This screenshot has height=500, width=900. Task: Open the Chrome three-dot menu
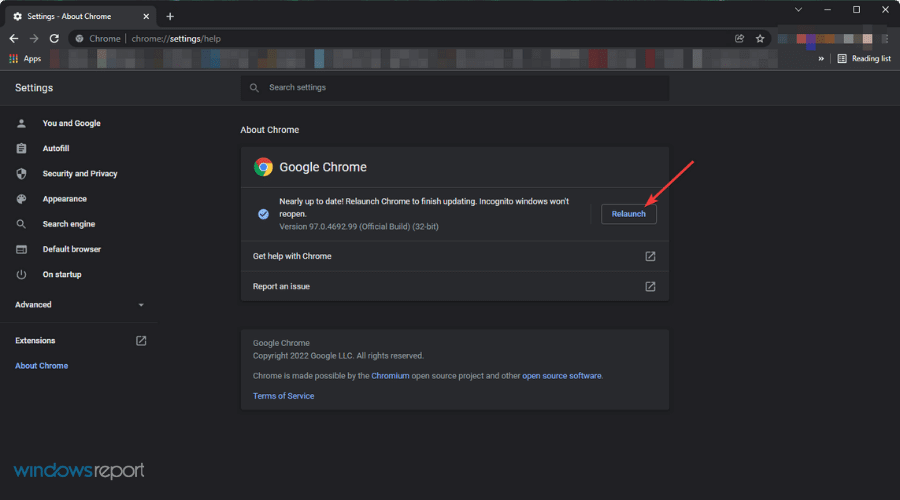pyautogui.click(x=886, y=38)
